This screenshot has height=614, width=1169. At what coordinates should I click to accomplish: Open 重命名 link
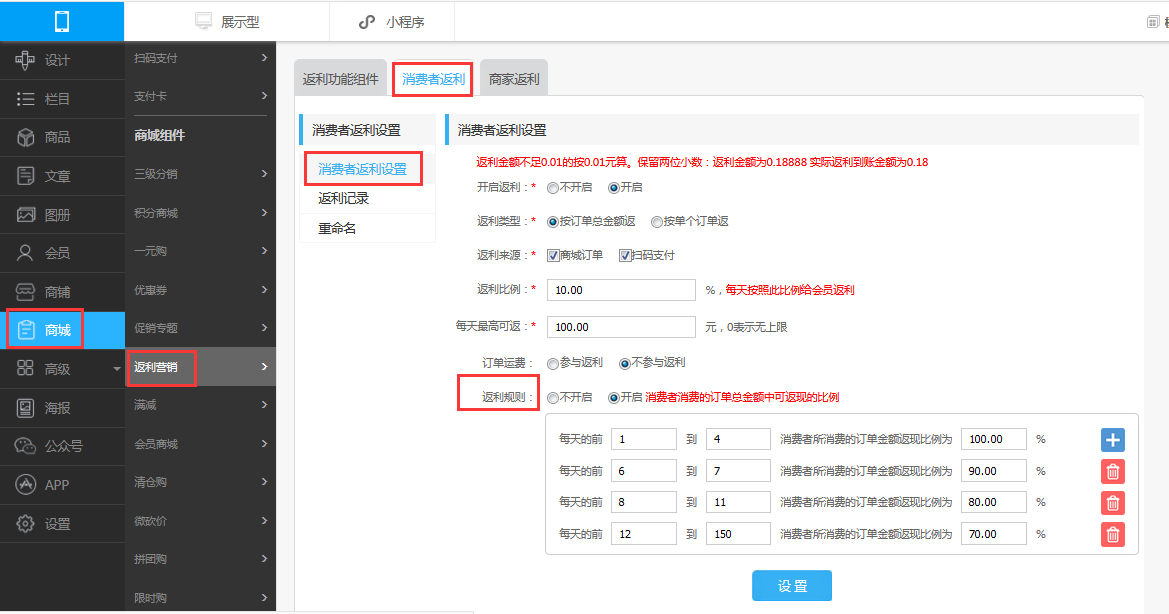pyautogui.click(x=337, y=229)
